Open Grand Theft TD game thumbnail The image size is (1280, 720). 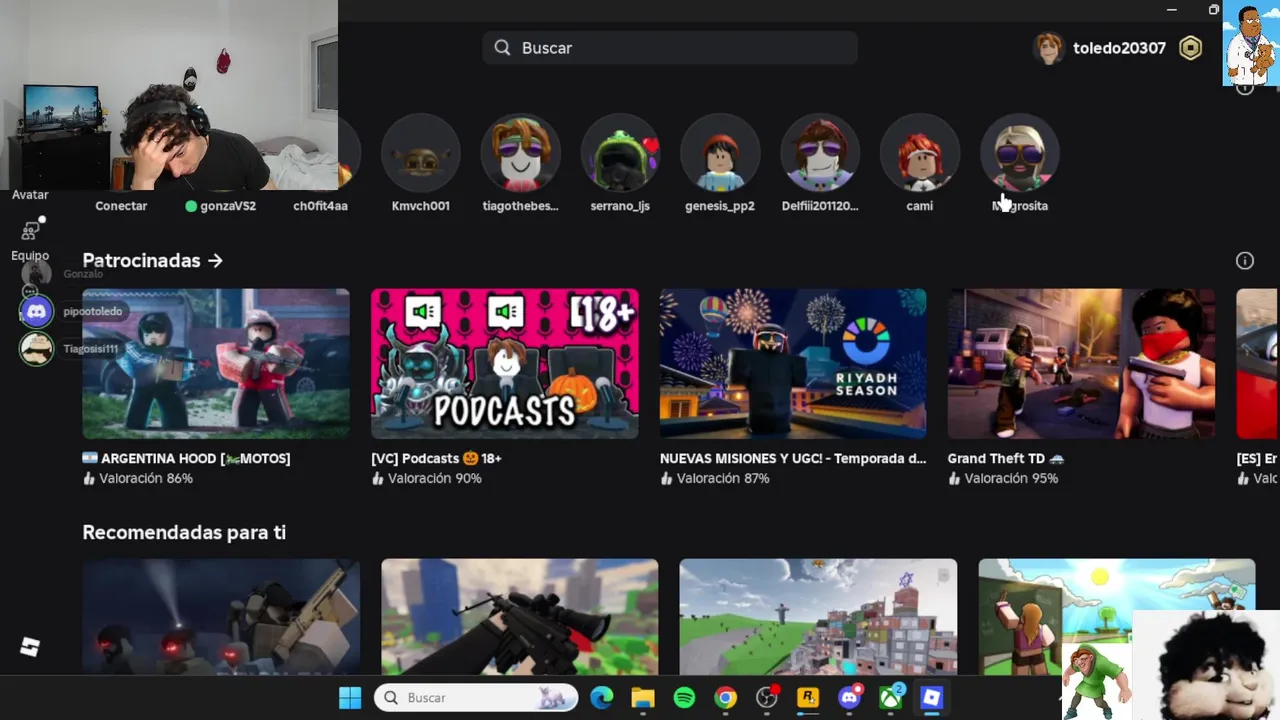point(1081,364)
